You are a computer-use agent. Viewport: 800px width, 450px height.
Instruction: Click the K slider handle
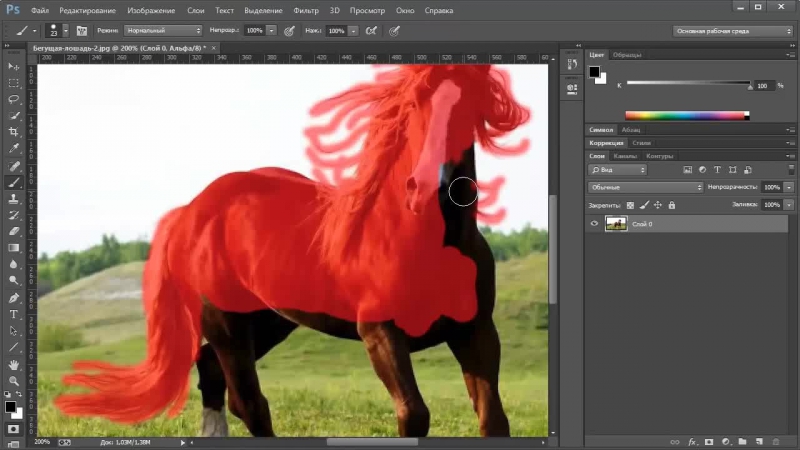coord(750,87)
